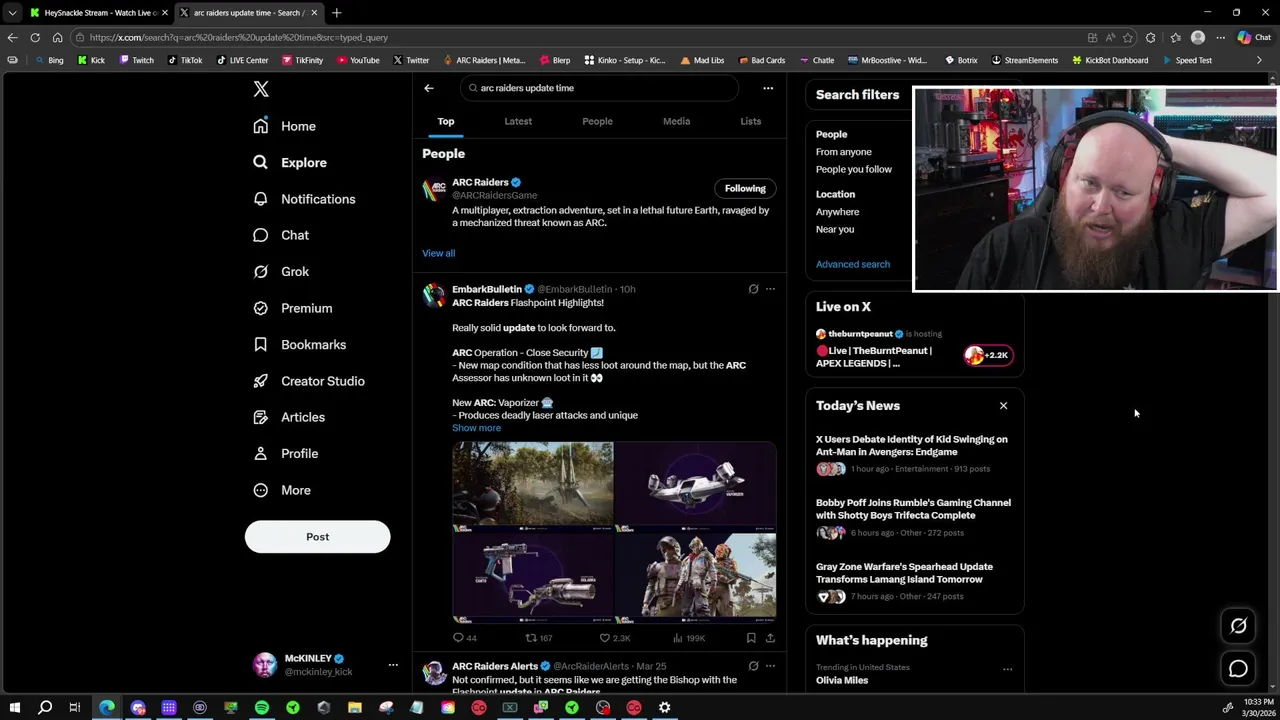Click the search field with arc raiders query

600,88
